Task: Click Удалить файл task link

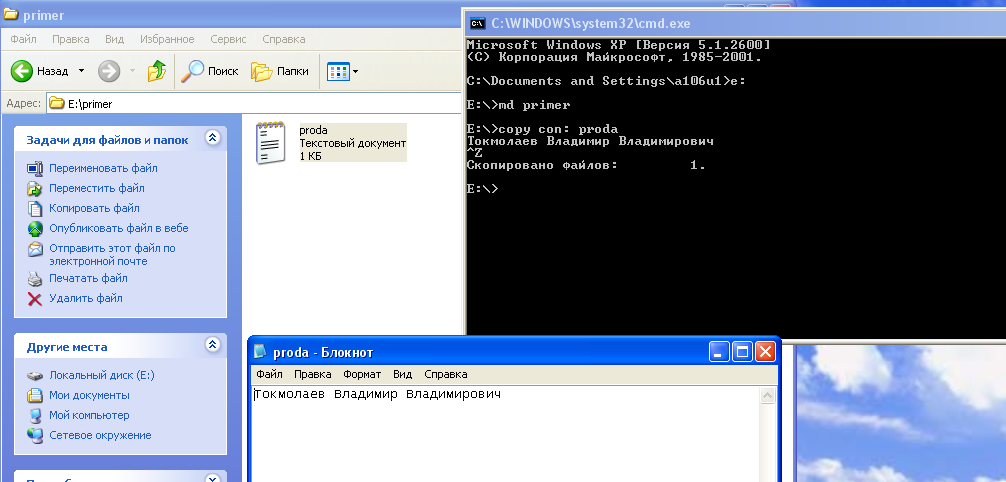Action: pos(85,298)
